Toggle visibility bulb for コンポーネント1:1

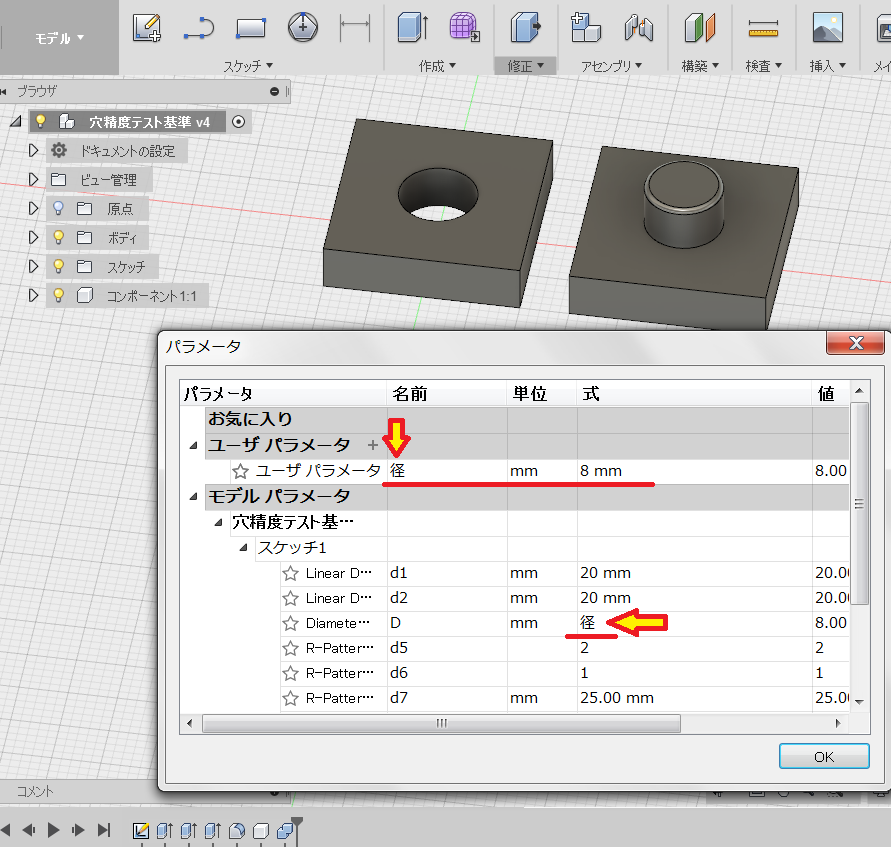(58, 295)
